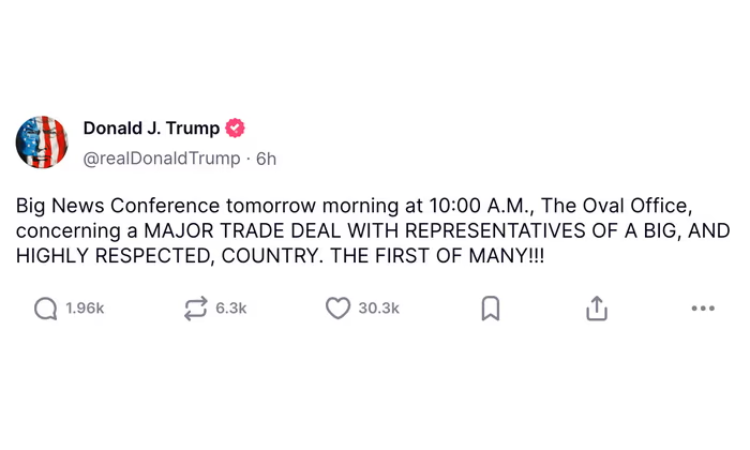Click the repost arrows icon
The image size is (750, 450).
coord(196,309)
